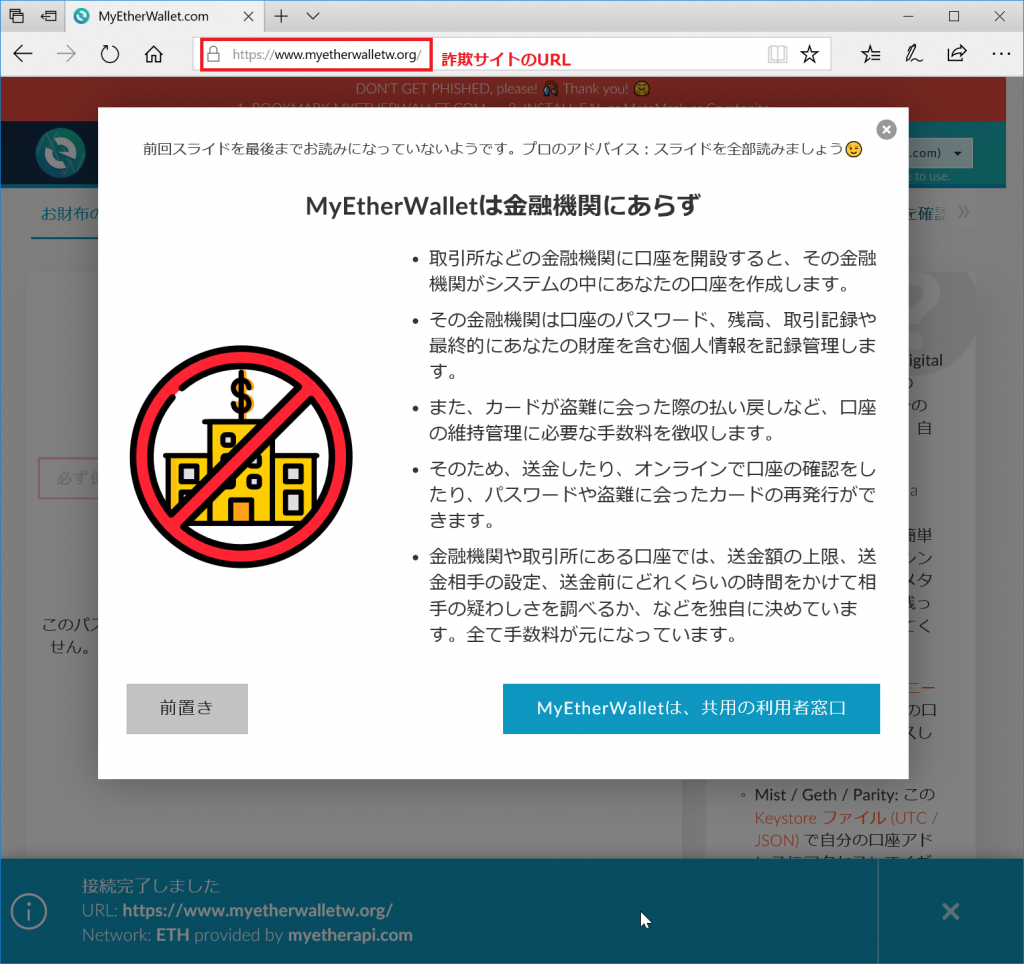Viewport: 1024px width, 964px height.
Task: Open the Hub favorites list icon
Action: pyautogui.click(x=870, y=54)
